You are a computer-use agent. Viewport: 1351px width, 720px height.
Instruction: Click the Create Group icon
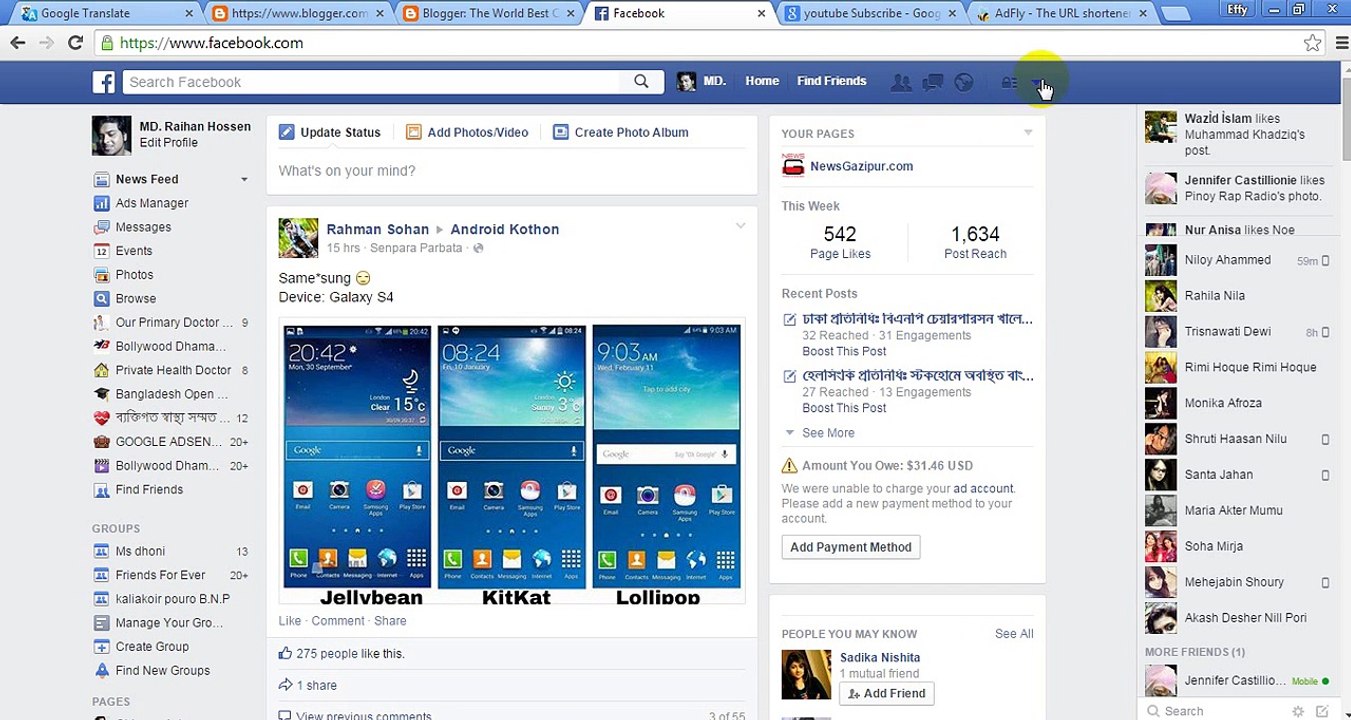click(101, 647)
